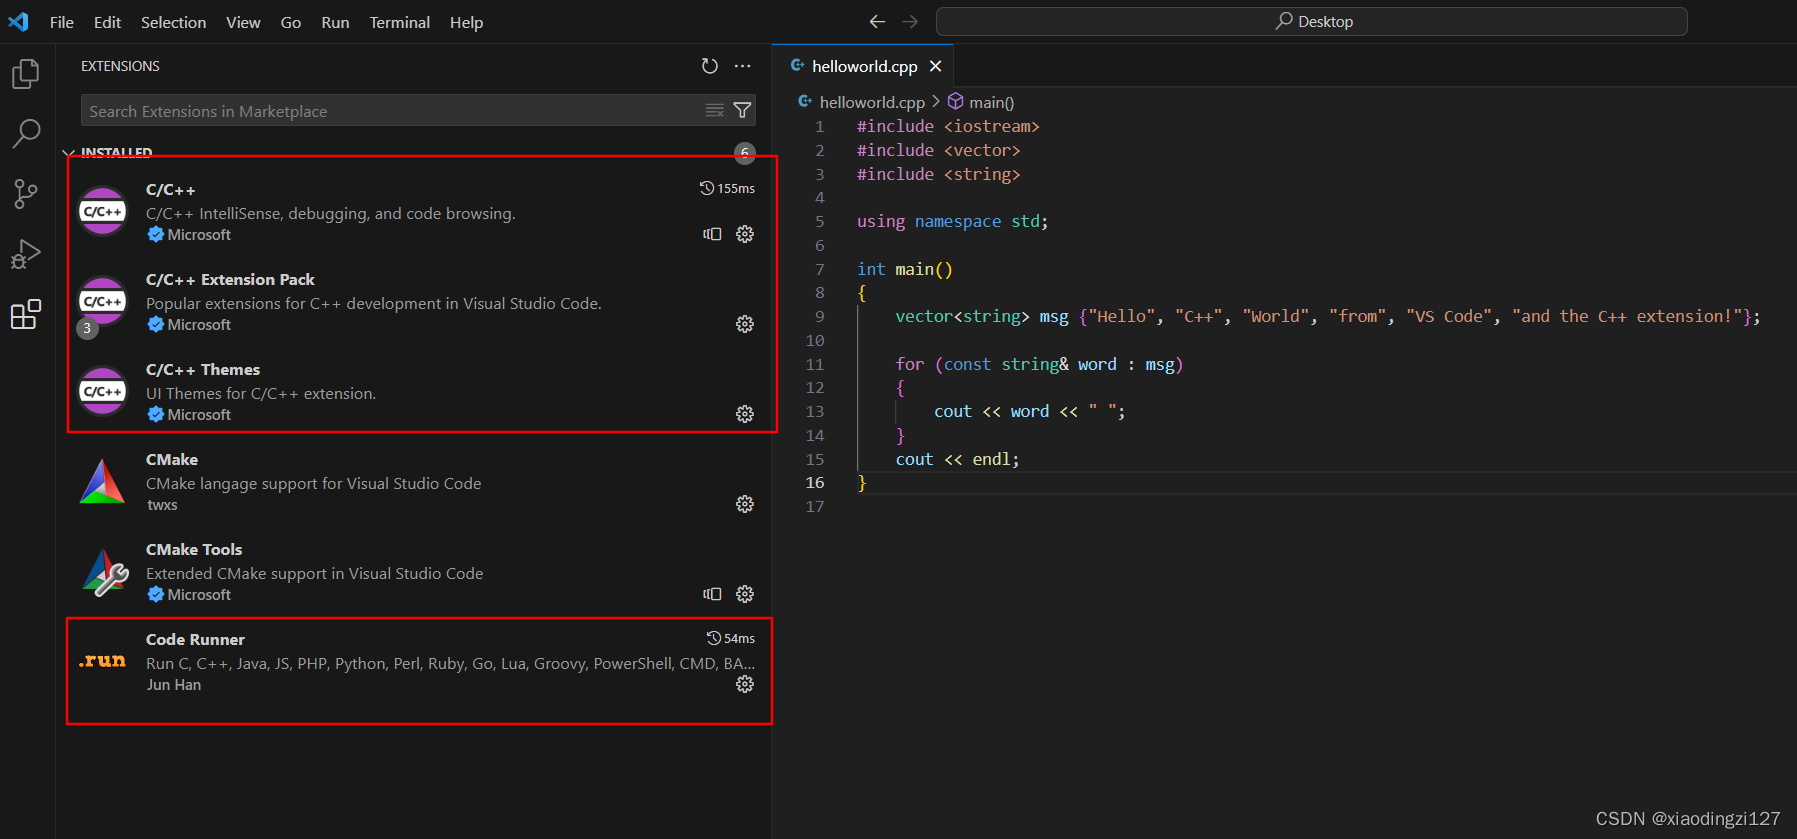Click the Microsoft publisher under C/C++ Themes
This screenshot has height=839, width=1797.
coord(199,415)
